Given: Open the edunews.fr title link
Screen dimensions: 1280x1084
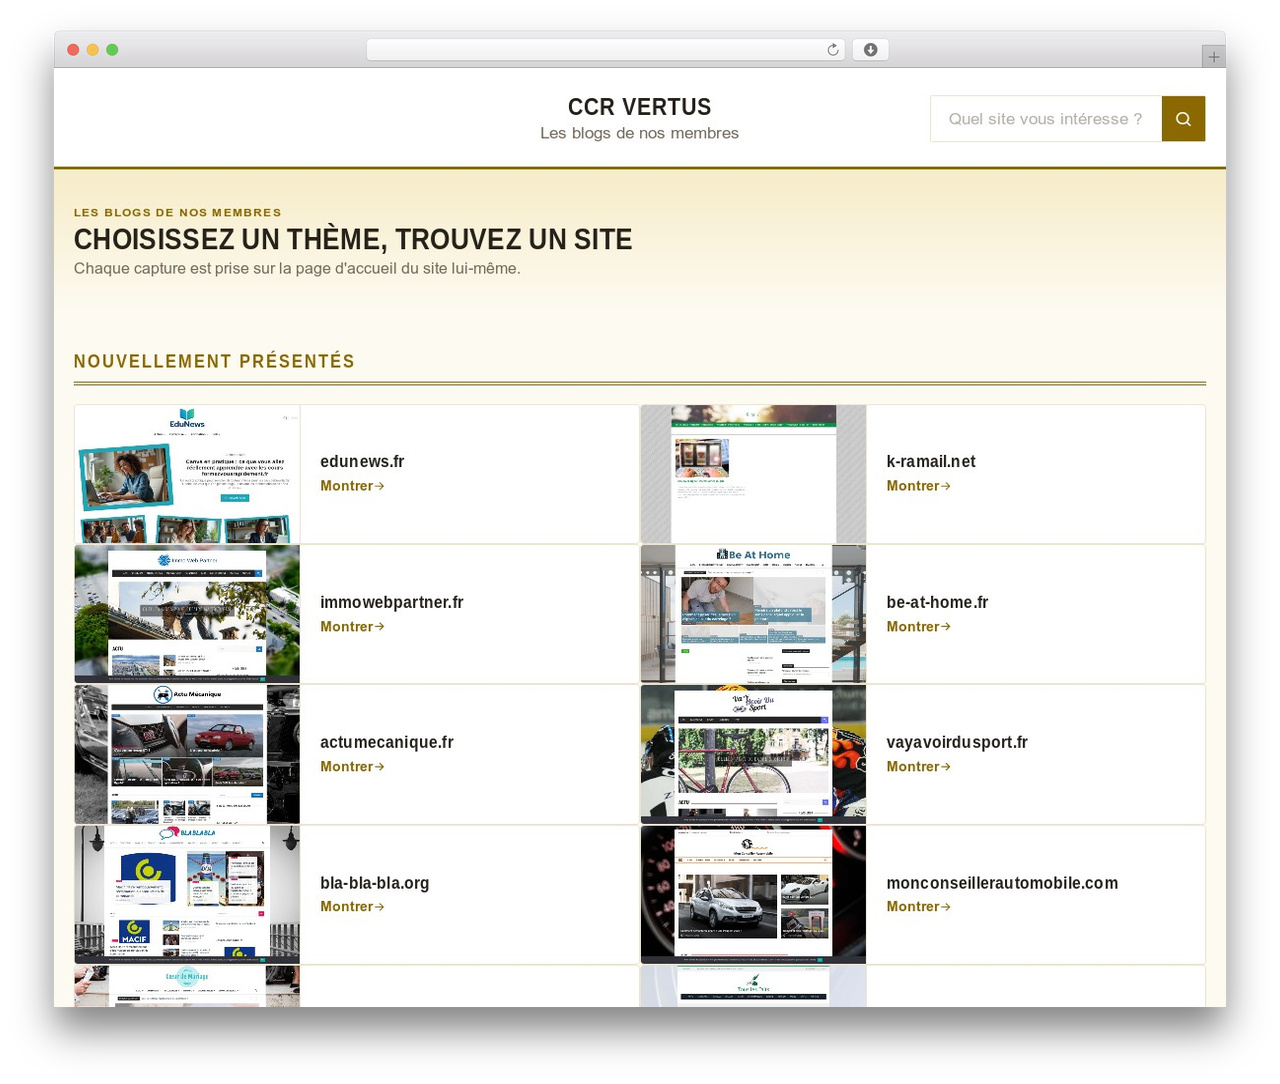Looking at the screenshot, I should pos(362,461).
